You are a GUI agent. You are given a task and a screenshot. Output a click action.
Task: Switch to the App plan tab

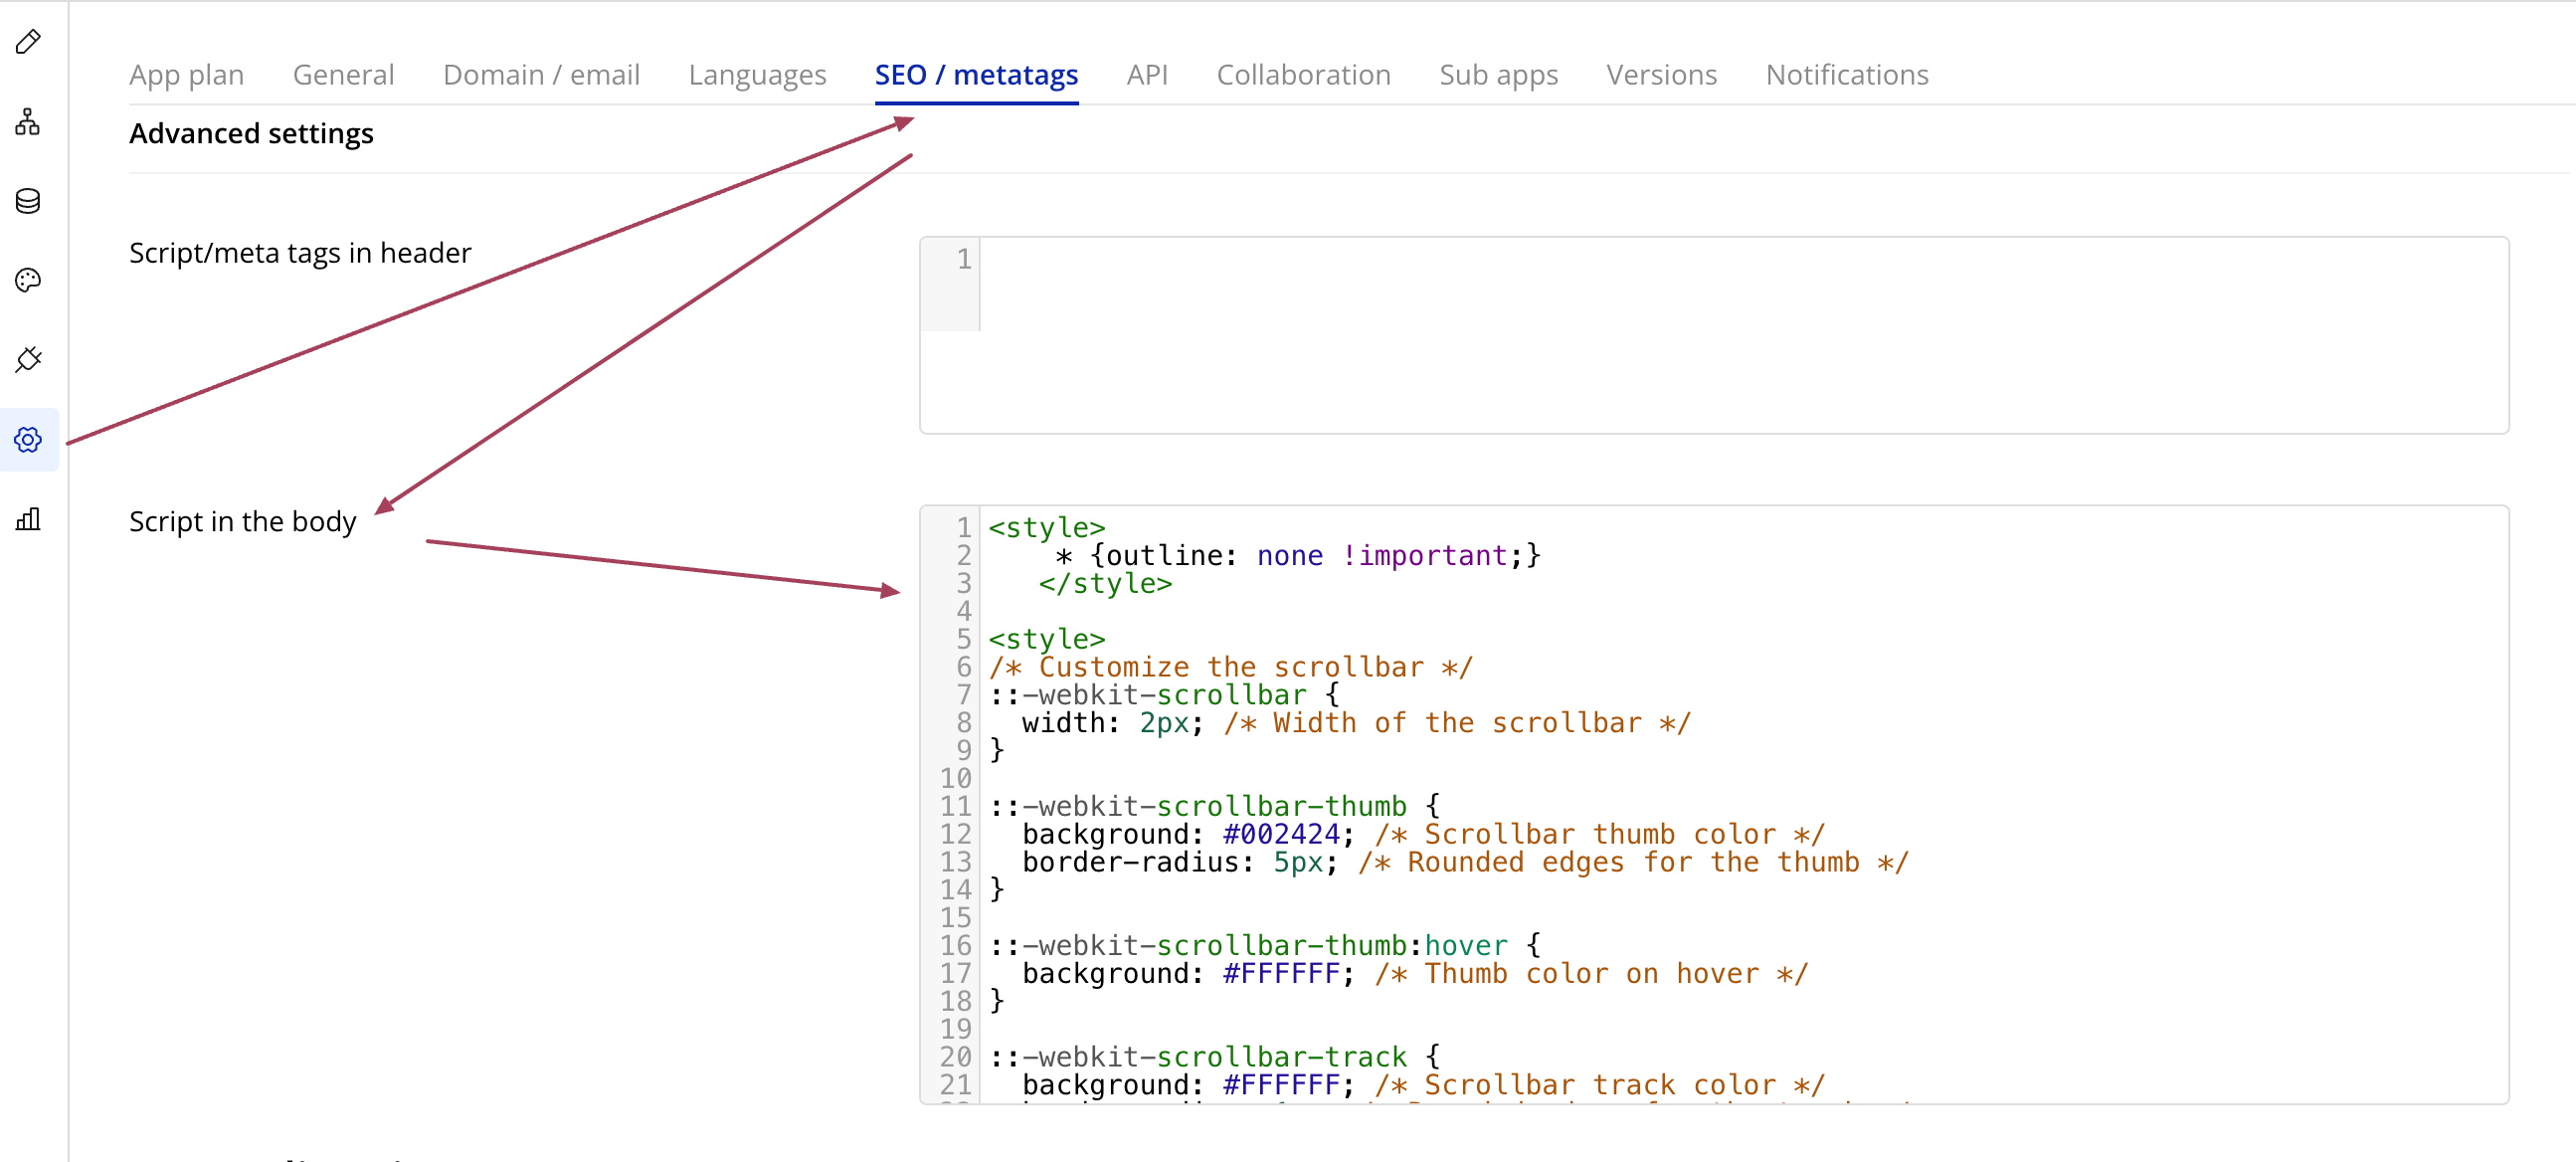tap(186, 75)
